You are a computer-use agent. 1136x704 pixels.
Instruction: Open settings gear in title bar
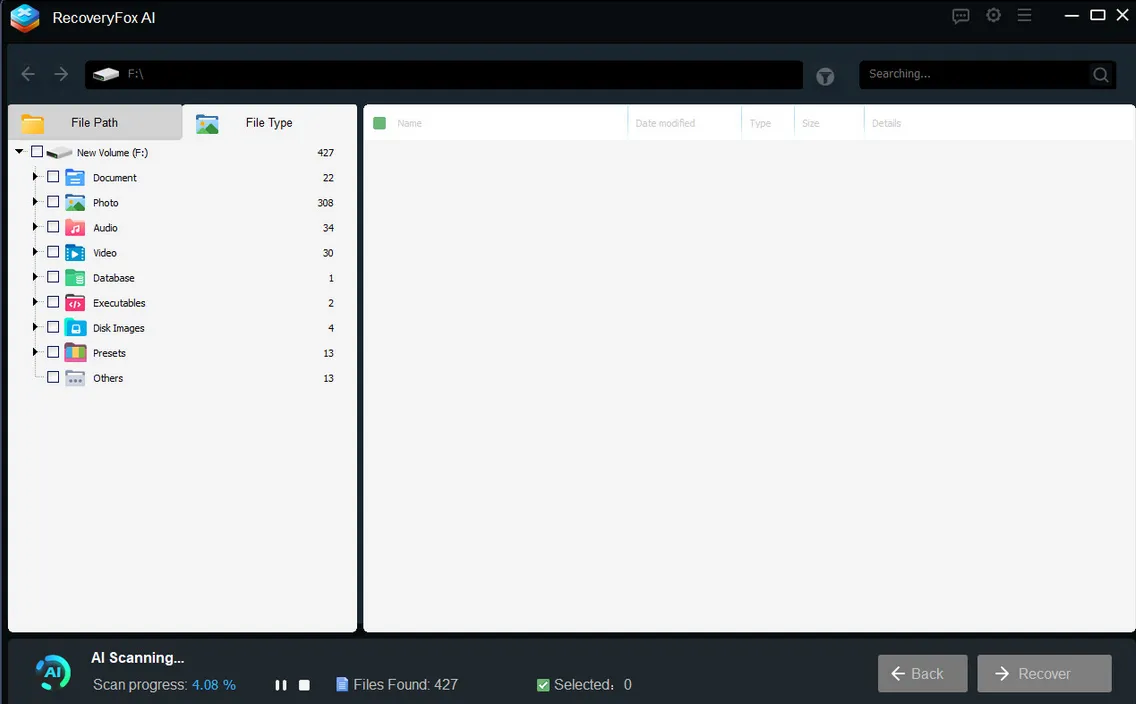coord(993,16)
